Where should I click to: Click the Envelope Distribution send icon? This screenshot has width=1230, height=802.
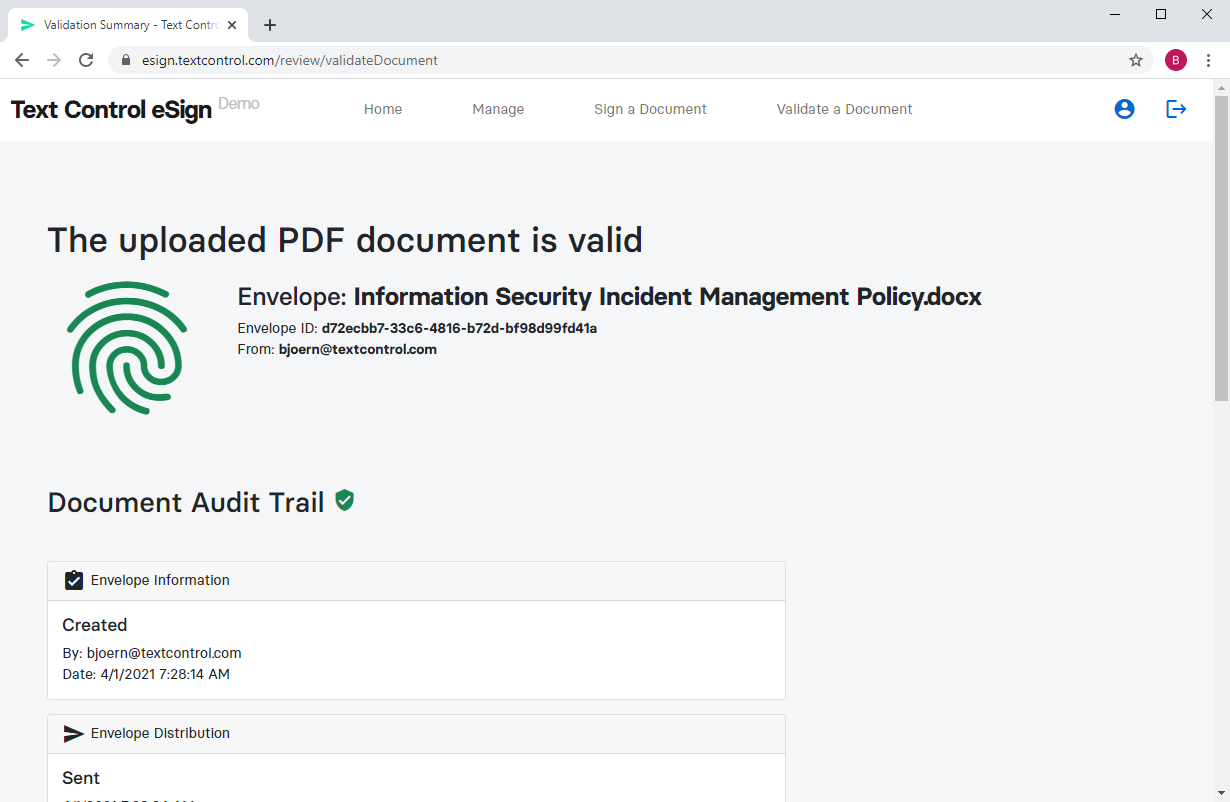coord(74,733)
